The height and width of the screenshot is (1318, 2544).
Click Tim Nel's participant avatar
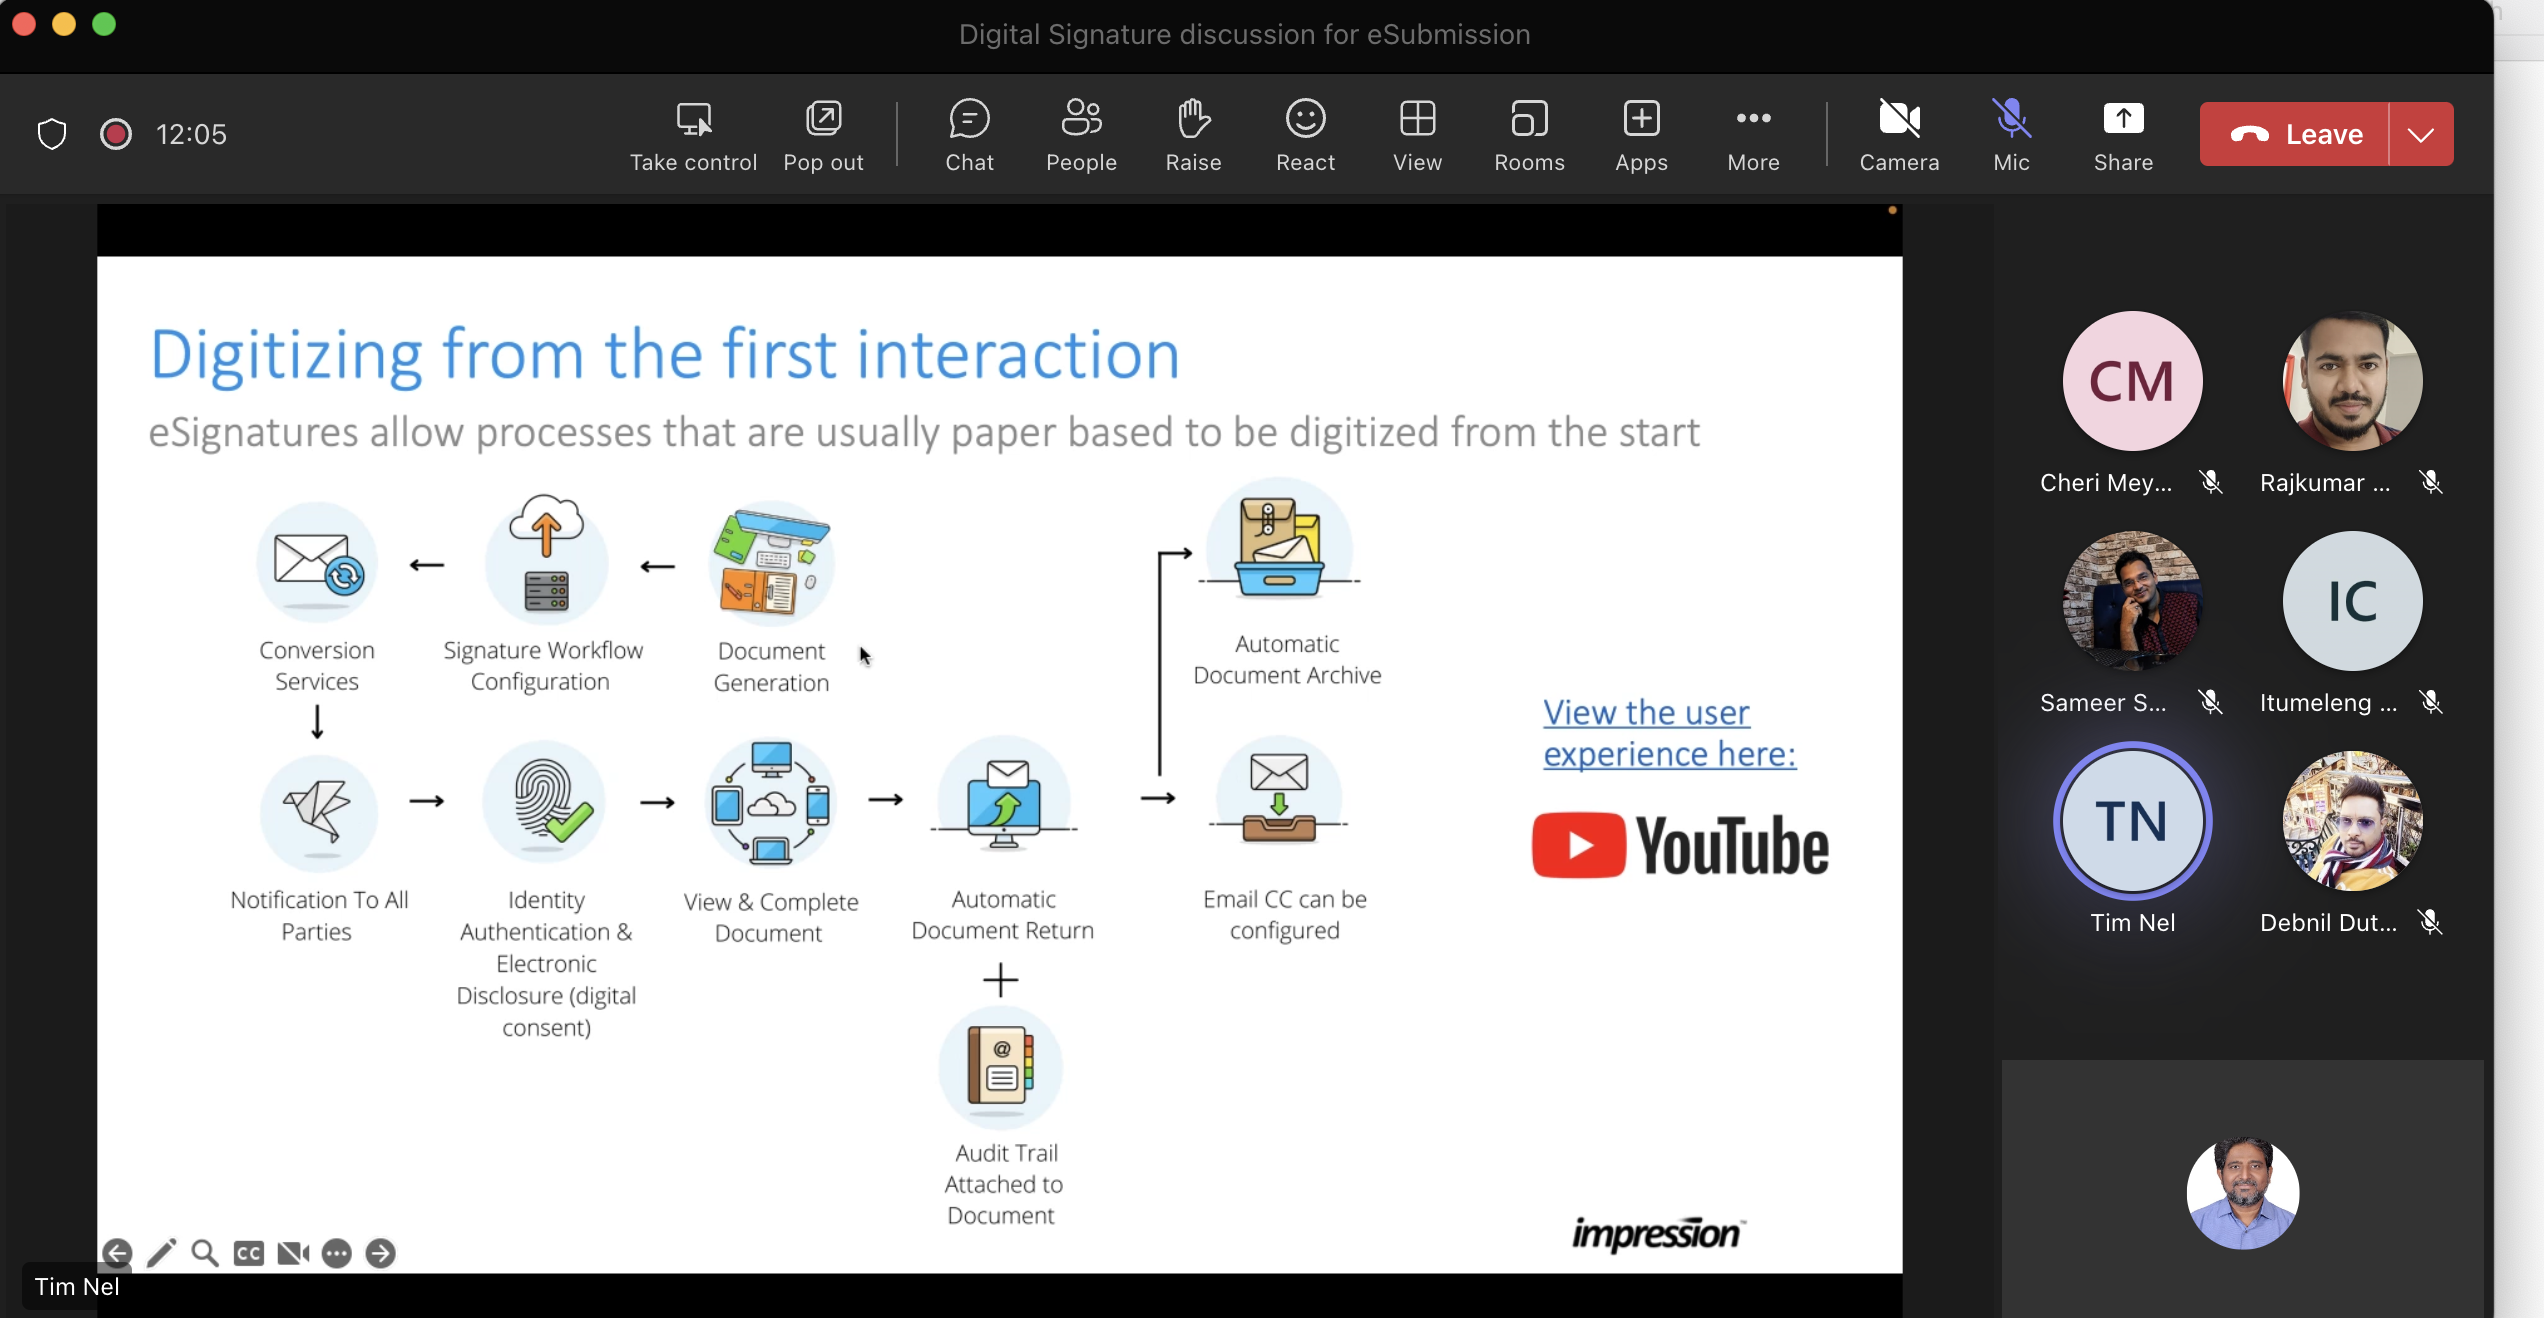pyautogui.click(x=2132, y=821)
